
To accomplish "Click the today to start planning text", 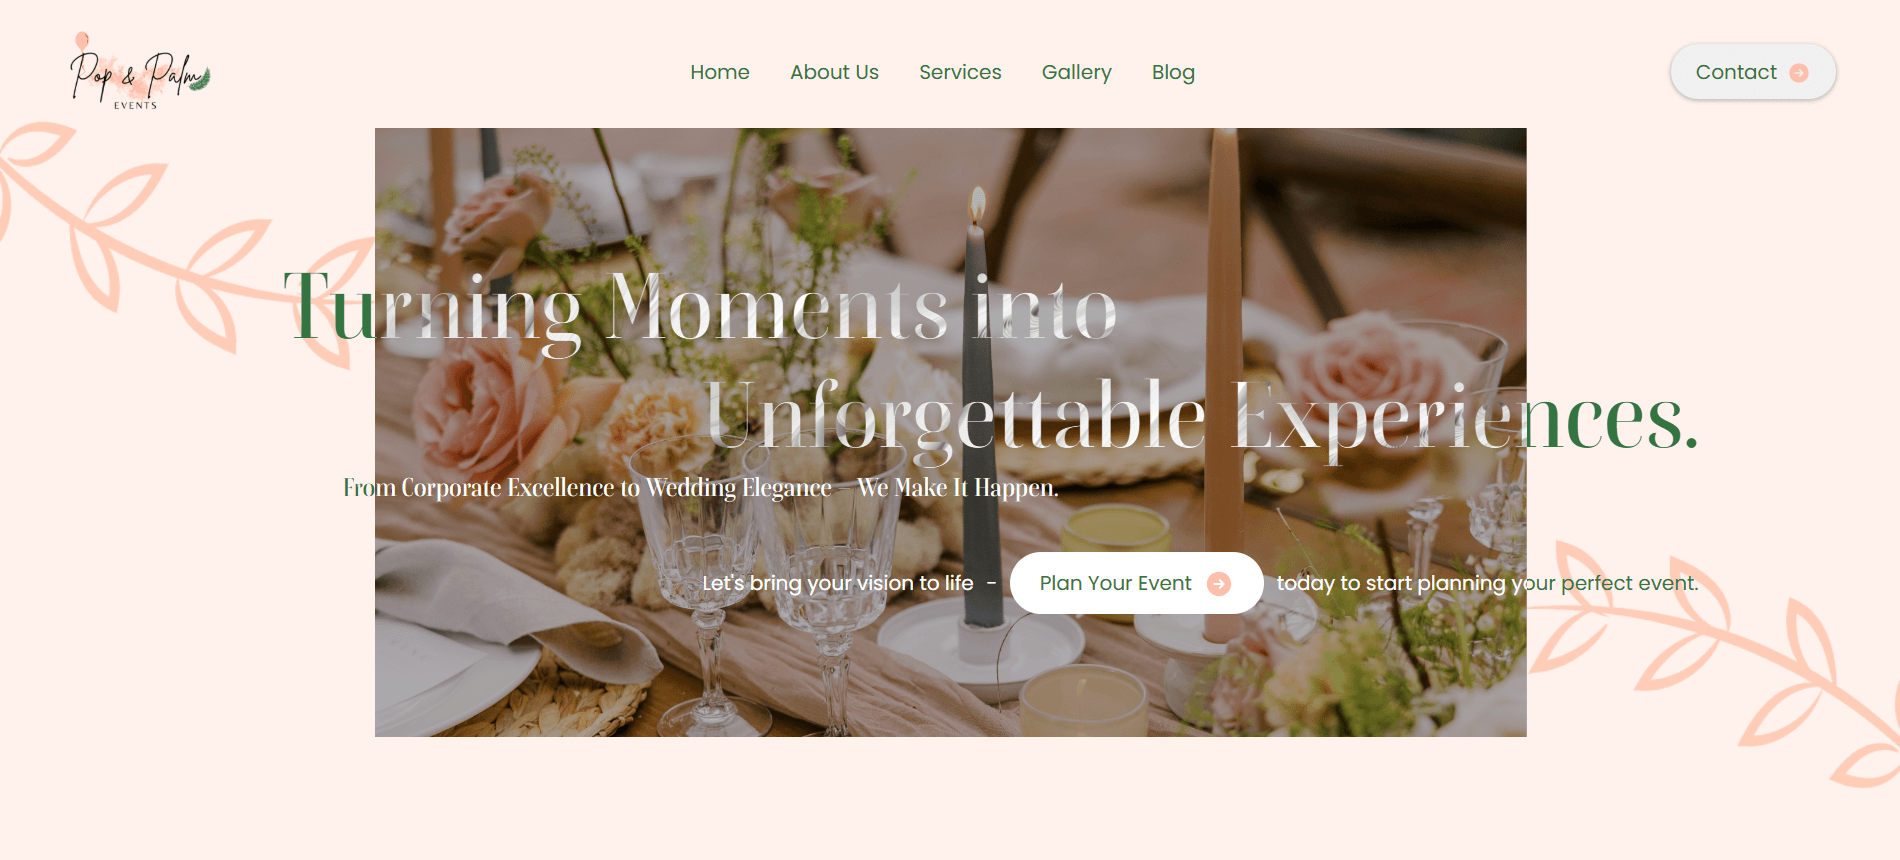I will click(1488, 583).
